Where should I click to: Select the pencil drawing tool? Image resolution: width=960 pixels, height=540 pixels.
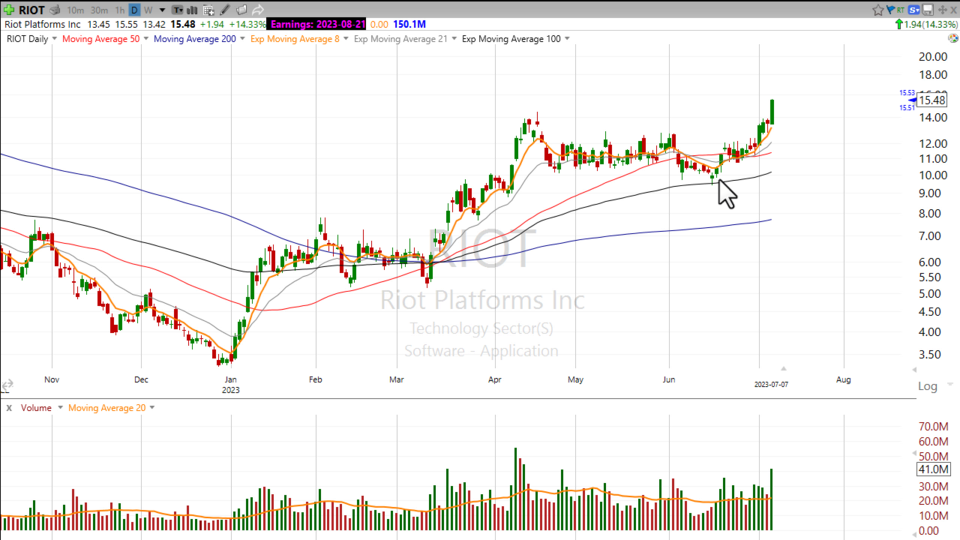[x=225, y=10]
